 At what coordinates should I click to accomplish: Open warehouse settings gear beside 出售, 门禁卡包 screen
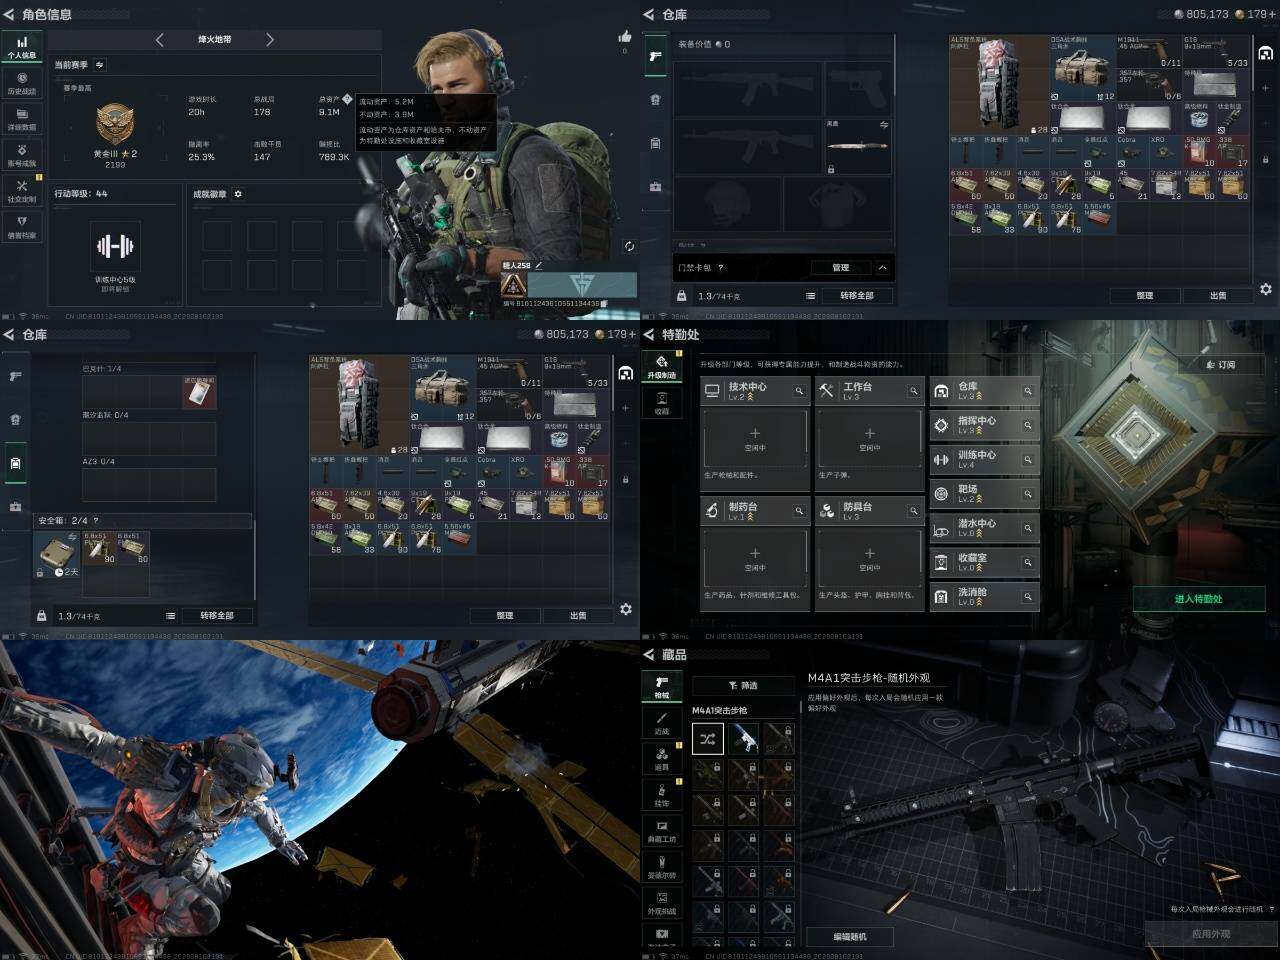(1266, 289)
